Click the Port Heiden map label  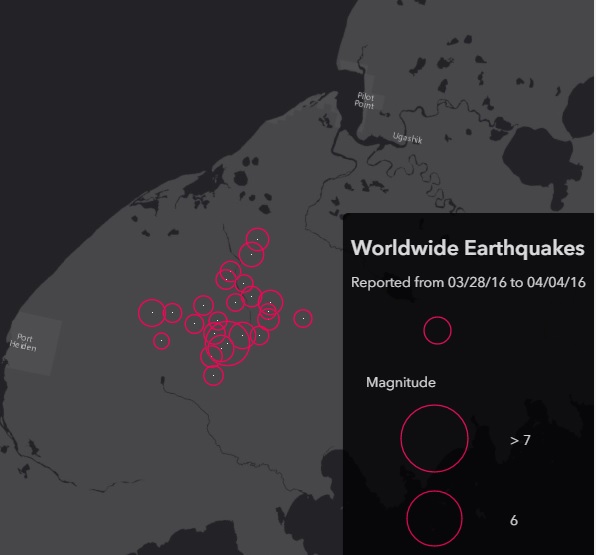[x=23, y=343]
